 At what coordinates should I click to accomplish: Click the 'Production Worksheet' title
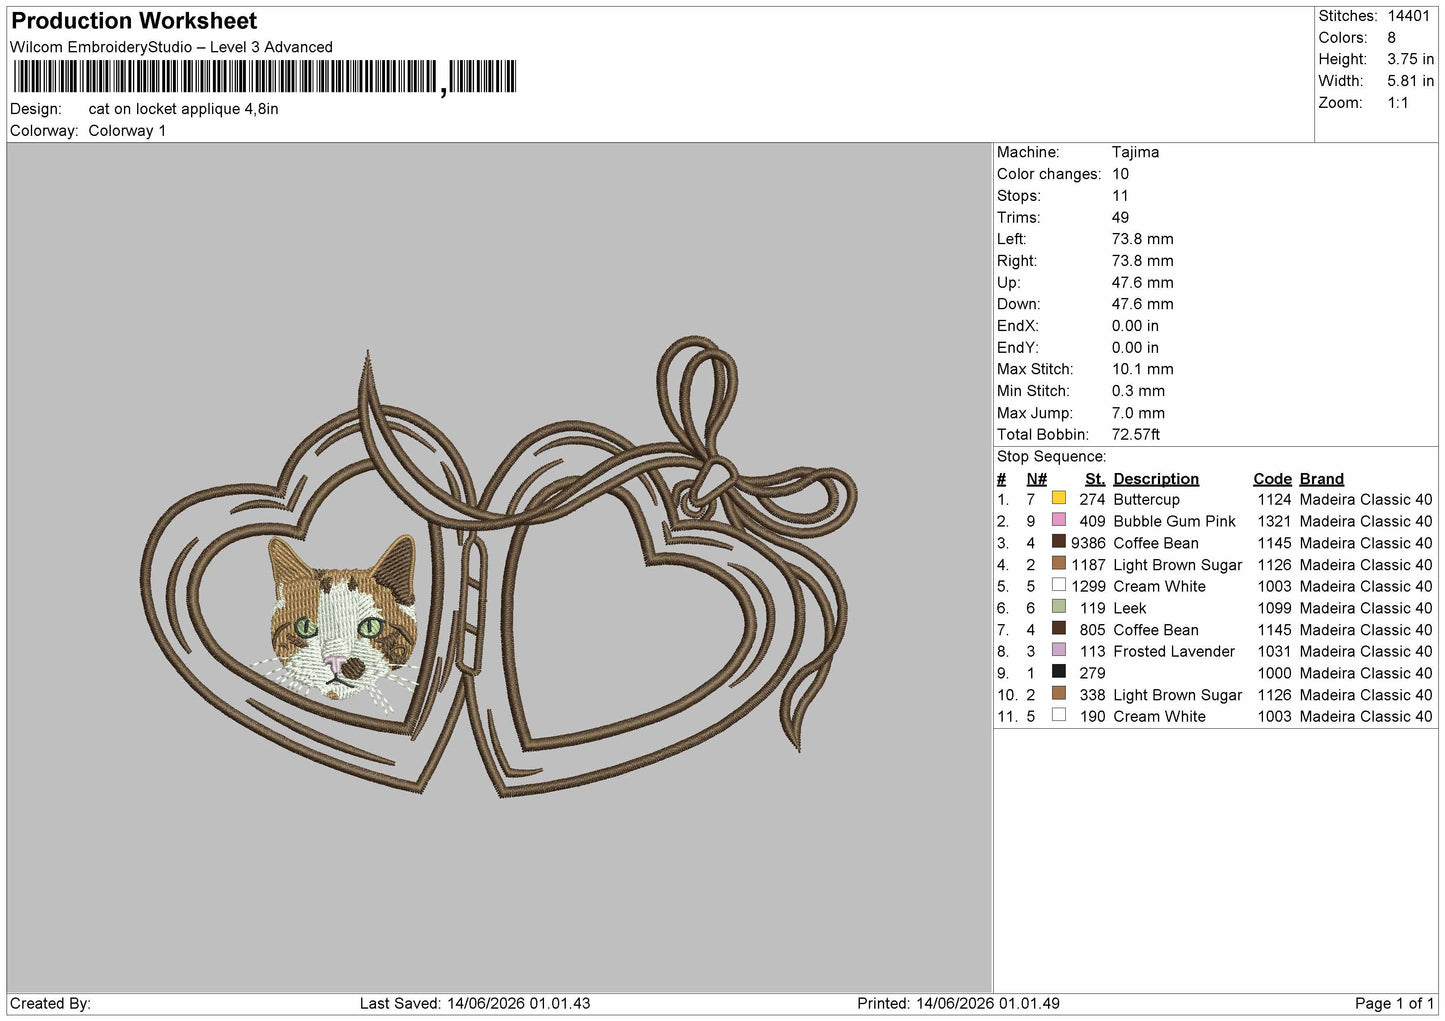(x=134, y=21)
